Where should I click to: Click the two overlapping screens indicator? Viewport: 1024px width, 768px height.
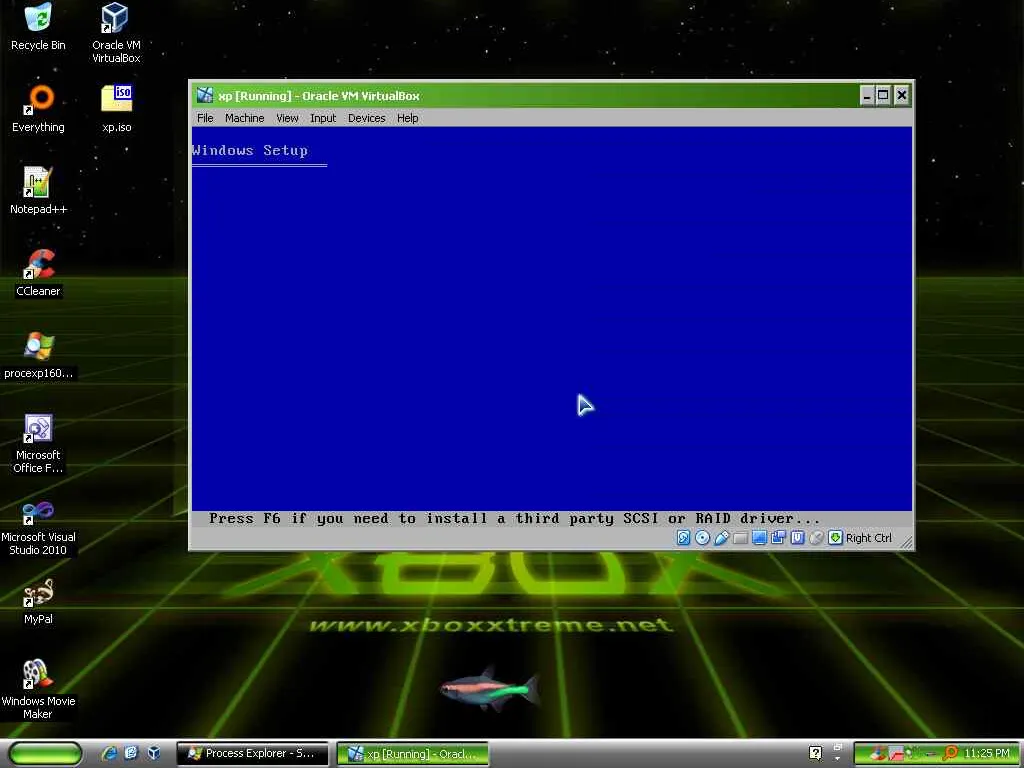[x=778, y=537]
